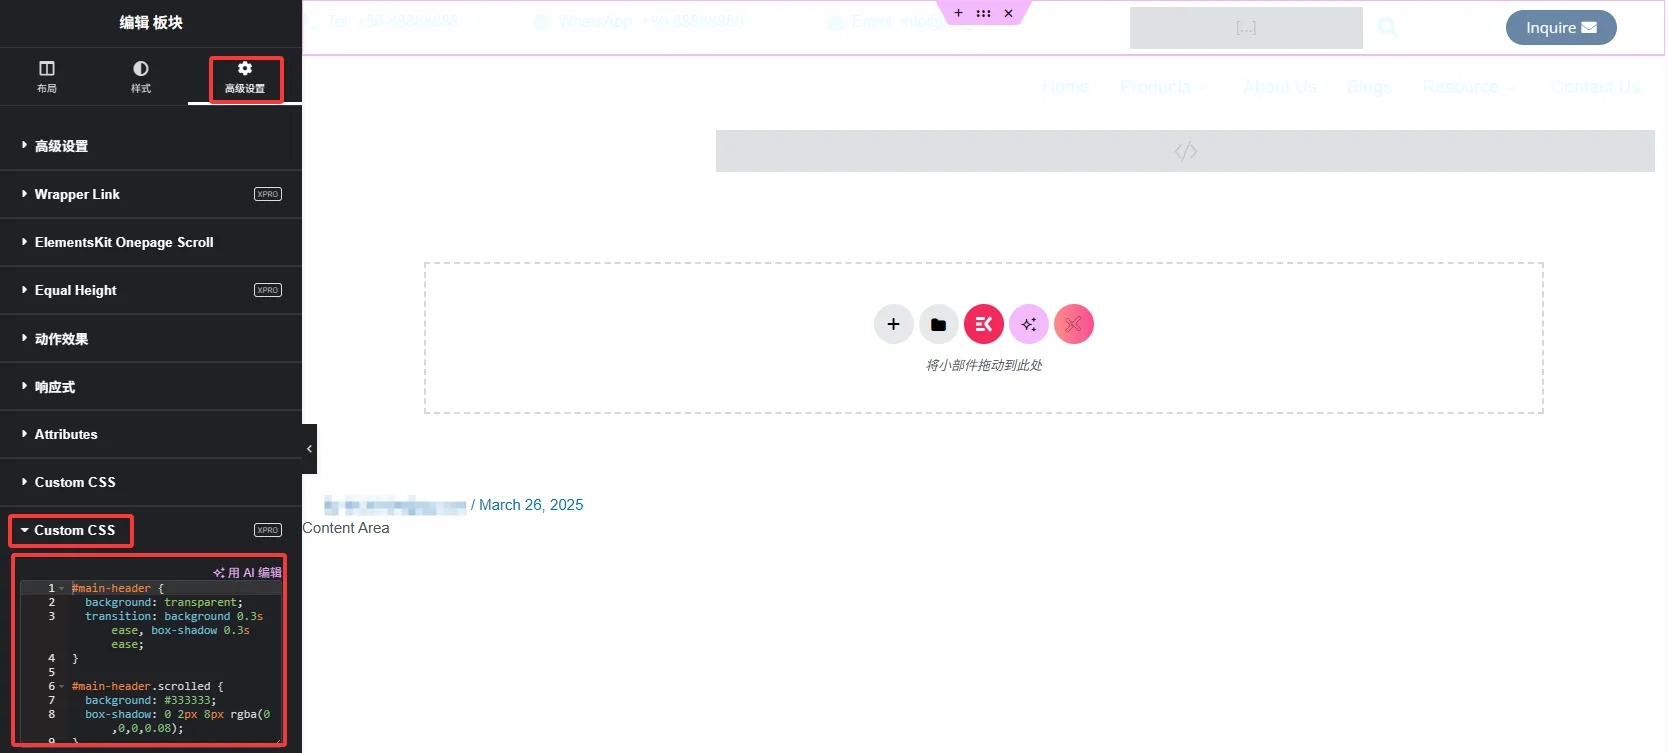The image size is (1668, 753).
Task: Expand the 高级设置 section
Action: tap(62, 146)
